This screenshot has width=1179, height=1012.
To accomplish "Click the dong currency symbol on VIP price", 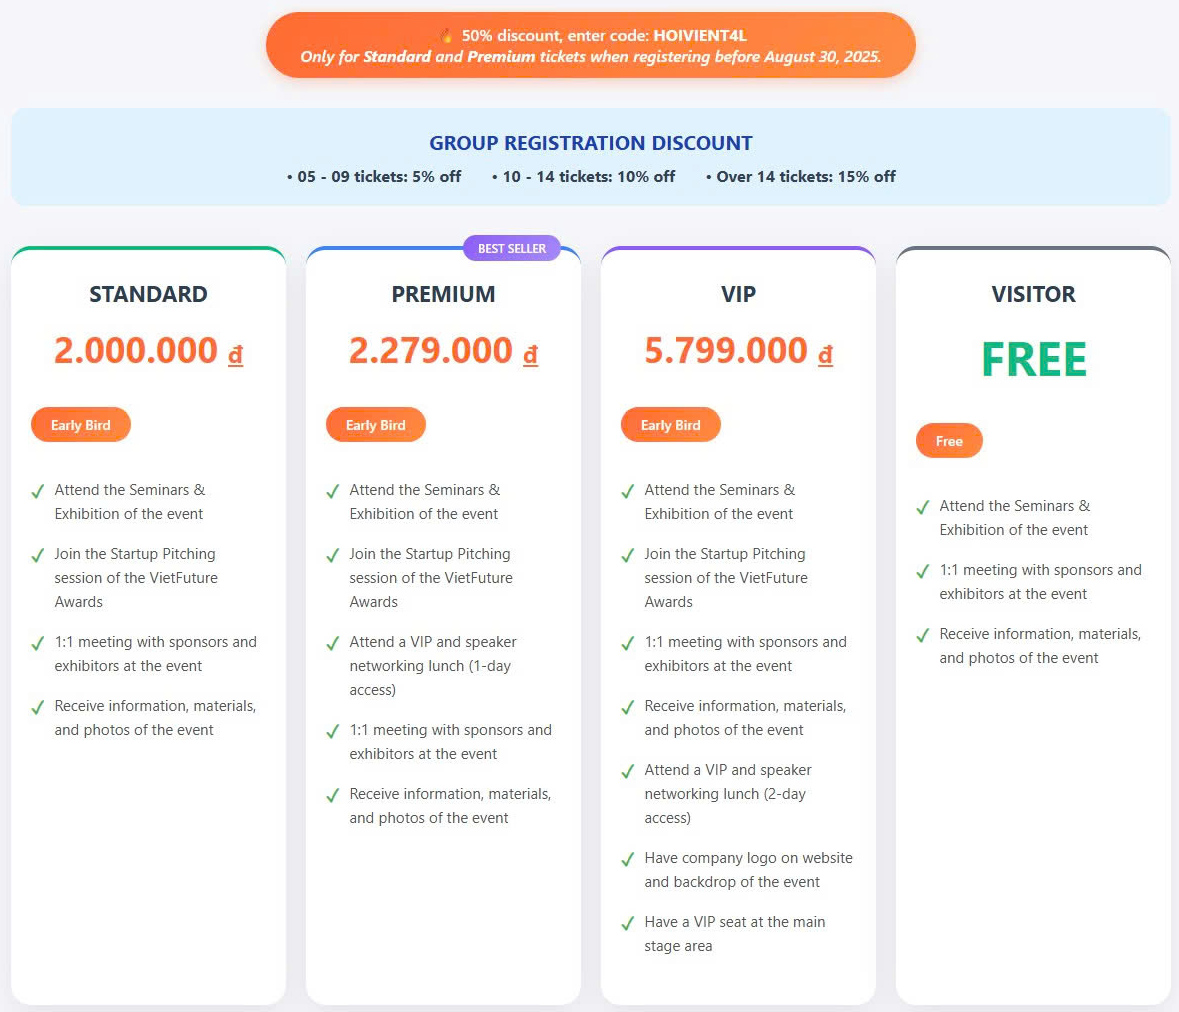I will (x=826, y=354).
